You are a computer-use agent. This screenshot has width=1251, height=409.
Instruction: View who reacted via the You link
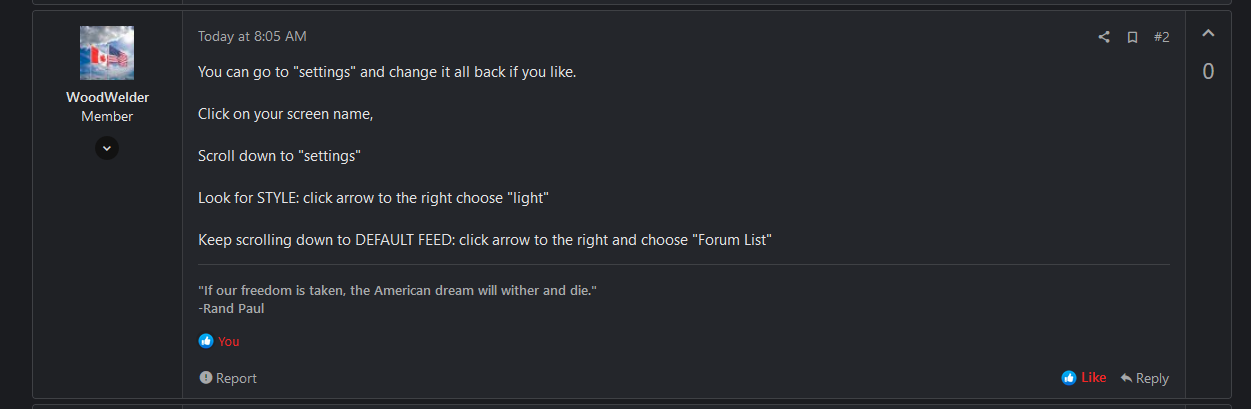coord(229,341)
